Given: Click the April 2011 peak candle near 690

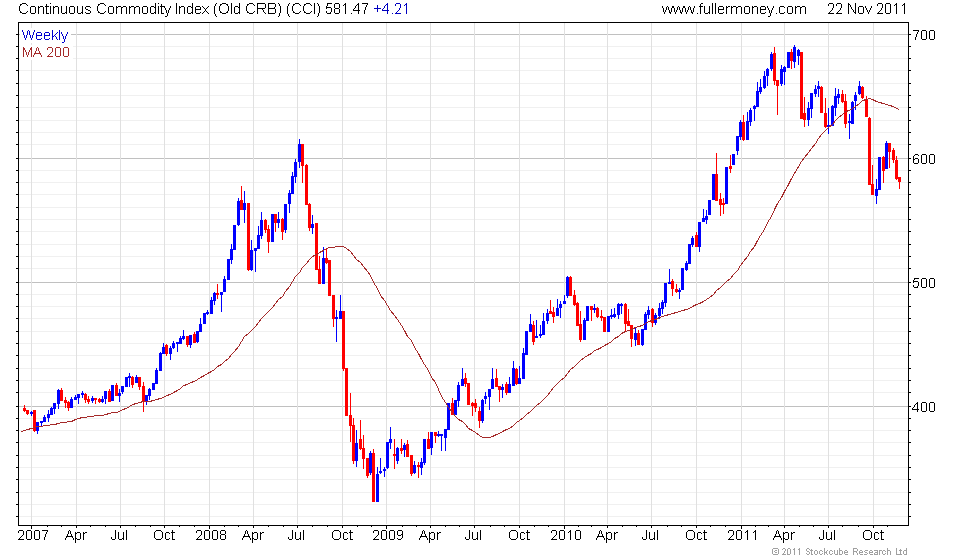Looking at the screenshot, I should click(x=795, y=55).
